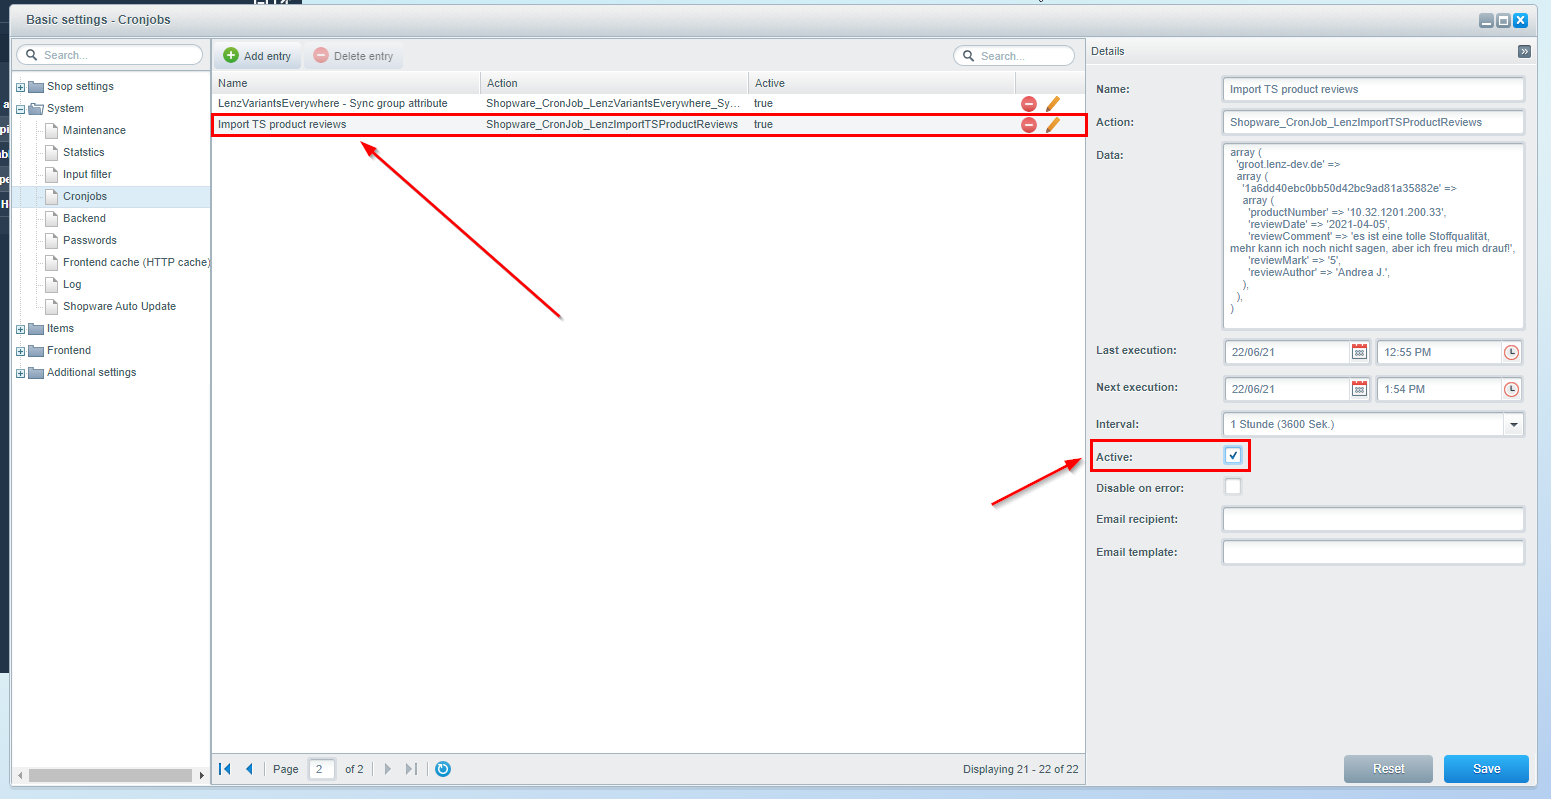Image resolution: width=1551 pixels, height=799 pixels.
Task: Expand the Frontend tree folder
Action: click(x=21, y=350)
